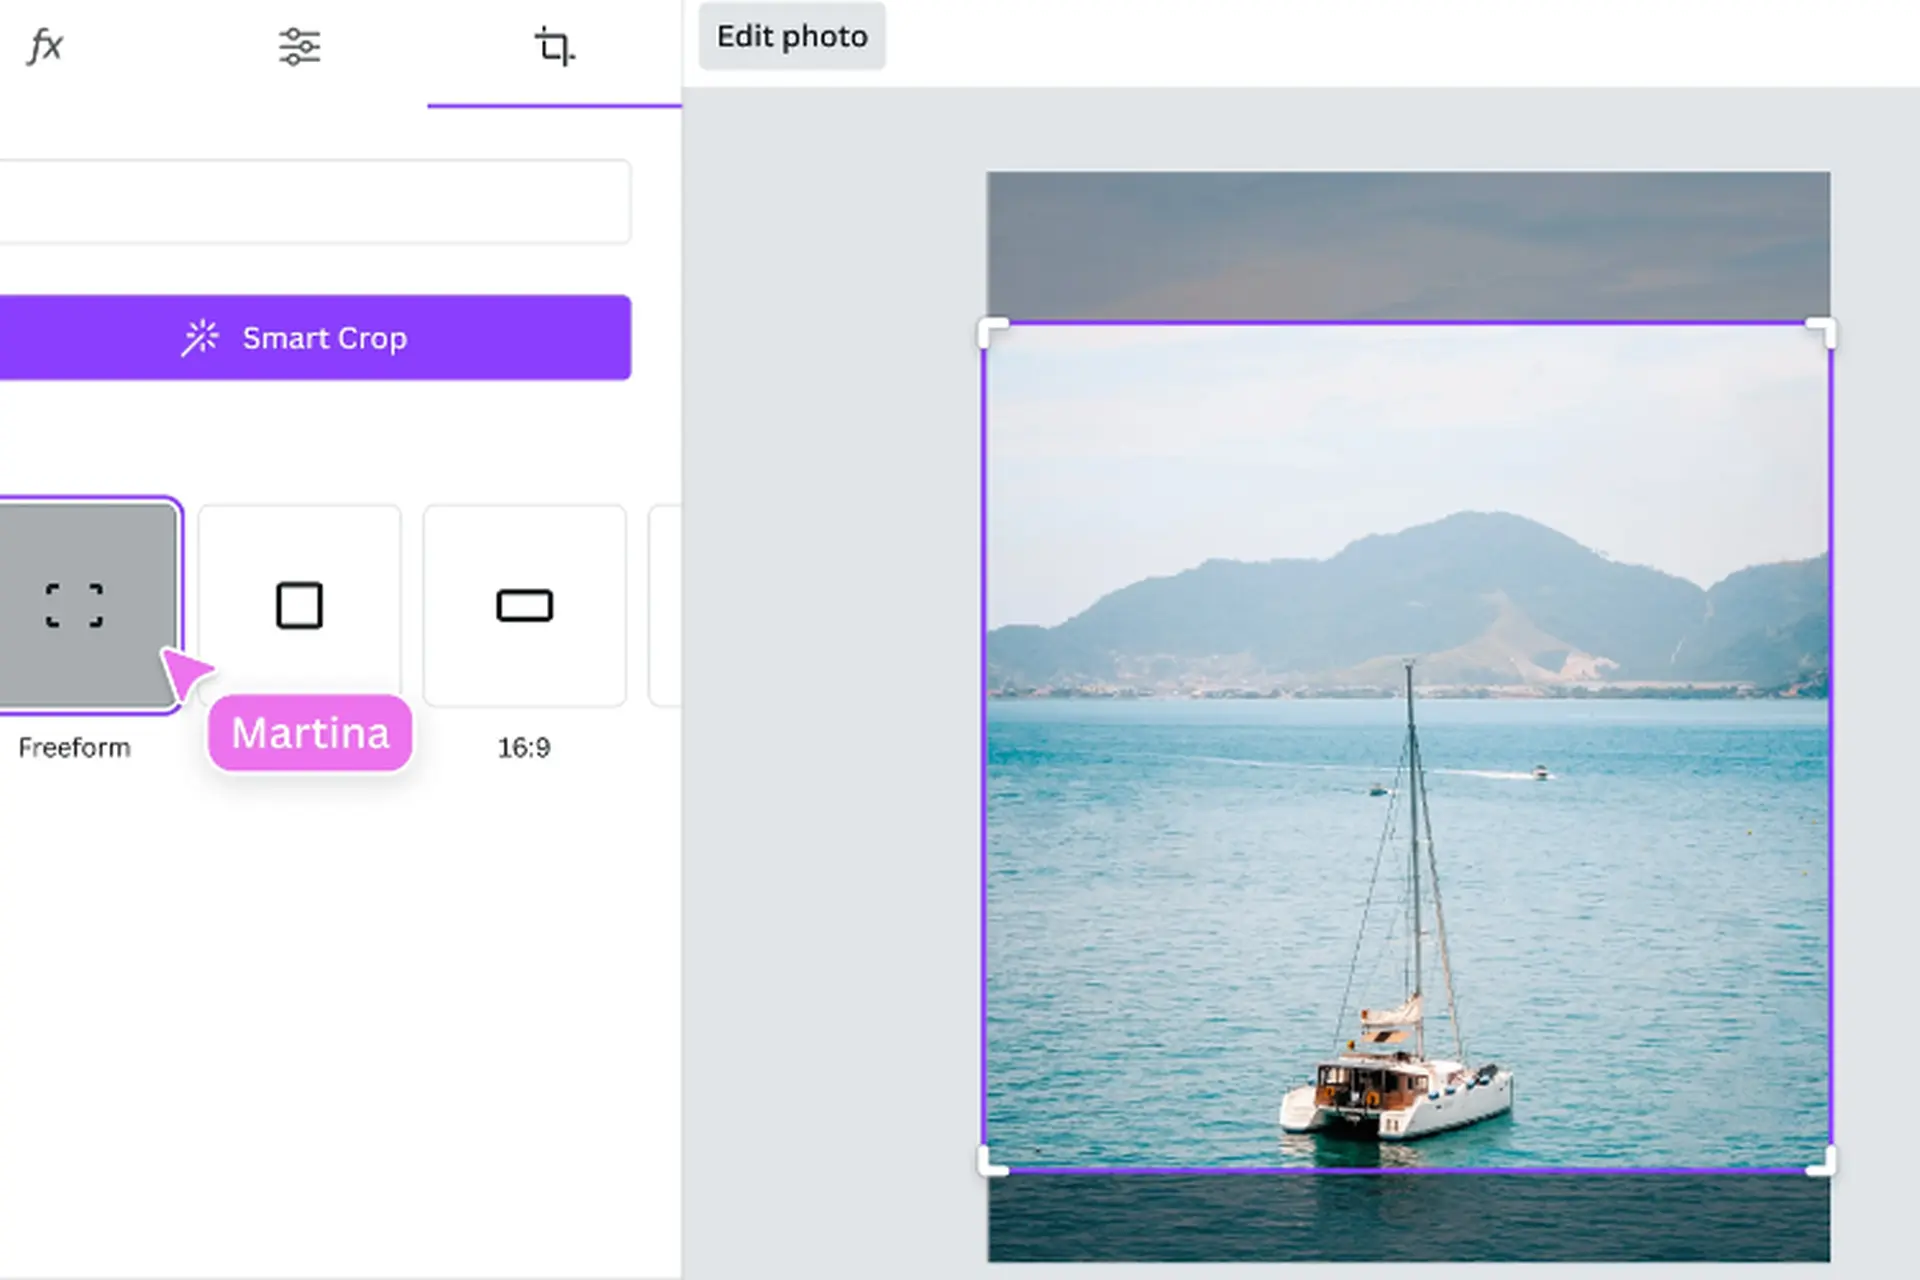This screenshot has width=1920, height=1280.
Task: Select the crop tool tab
Action: (554, 46)
